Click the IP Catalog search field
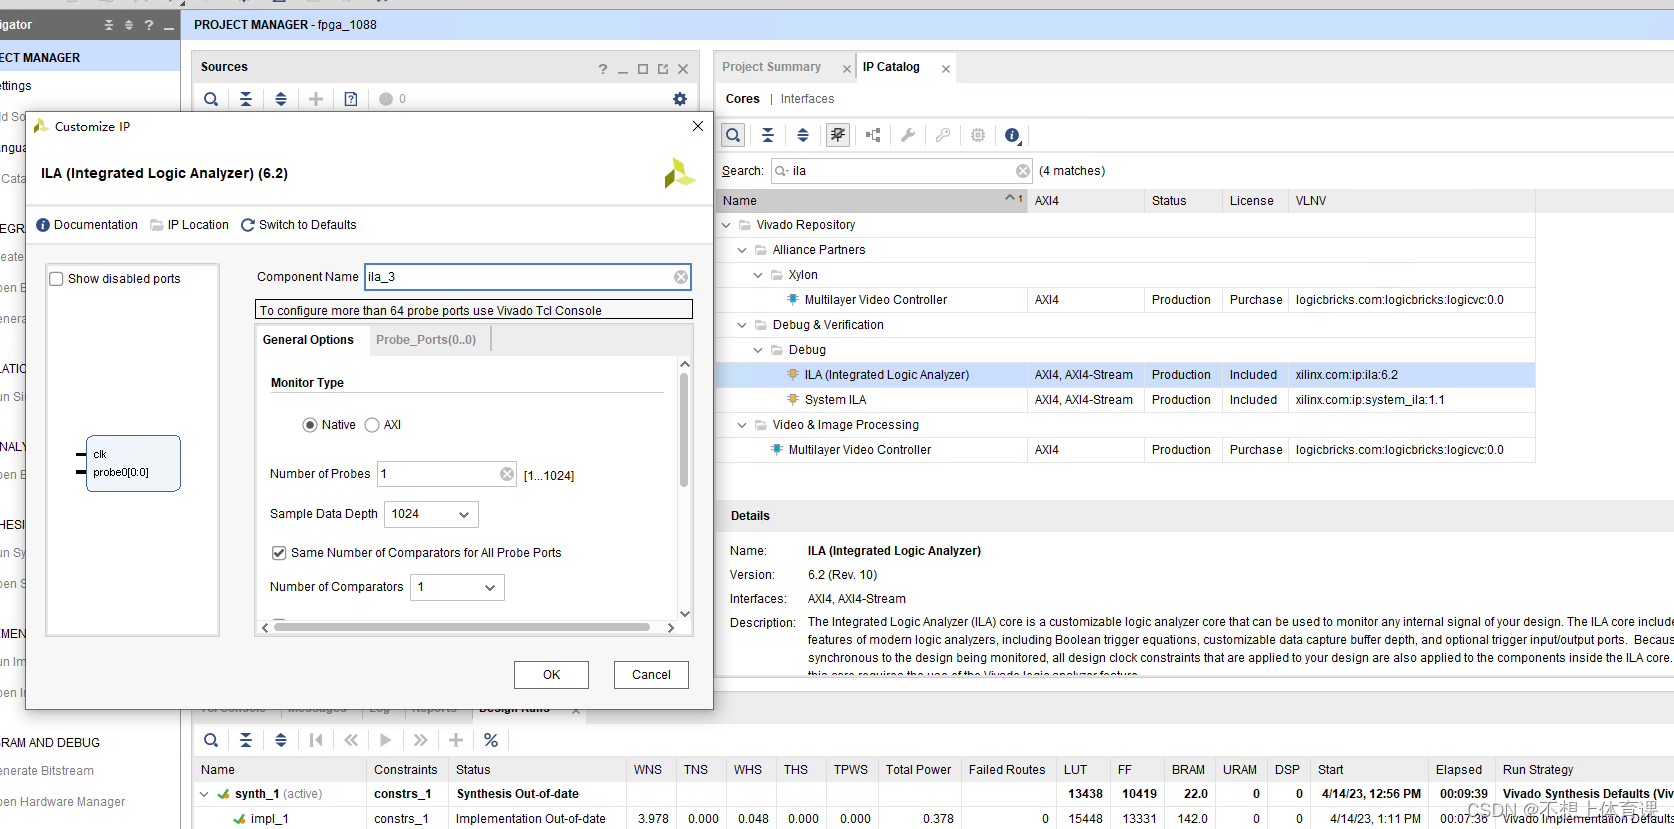 [902, 171]
